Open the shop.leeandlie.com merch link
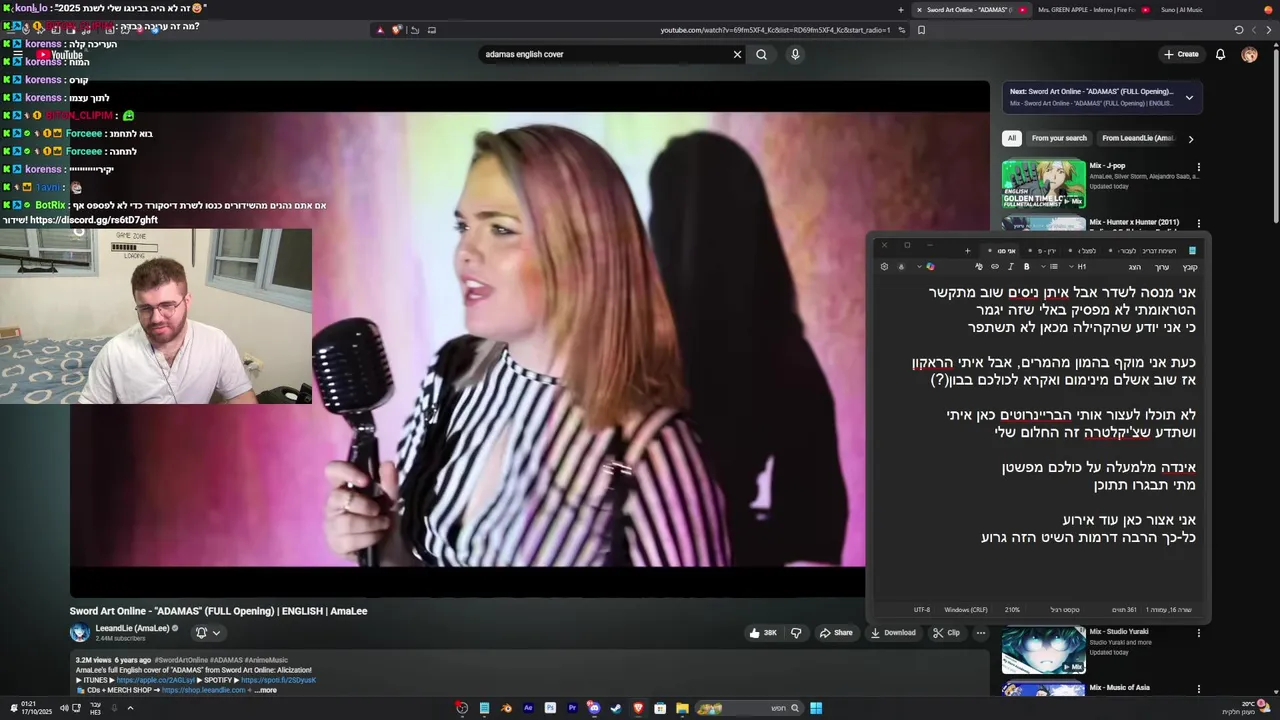The image size is (1280, 720). click(204, 690)
